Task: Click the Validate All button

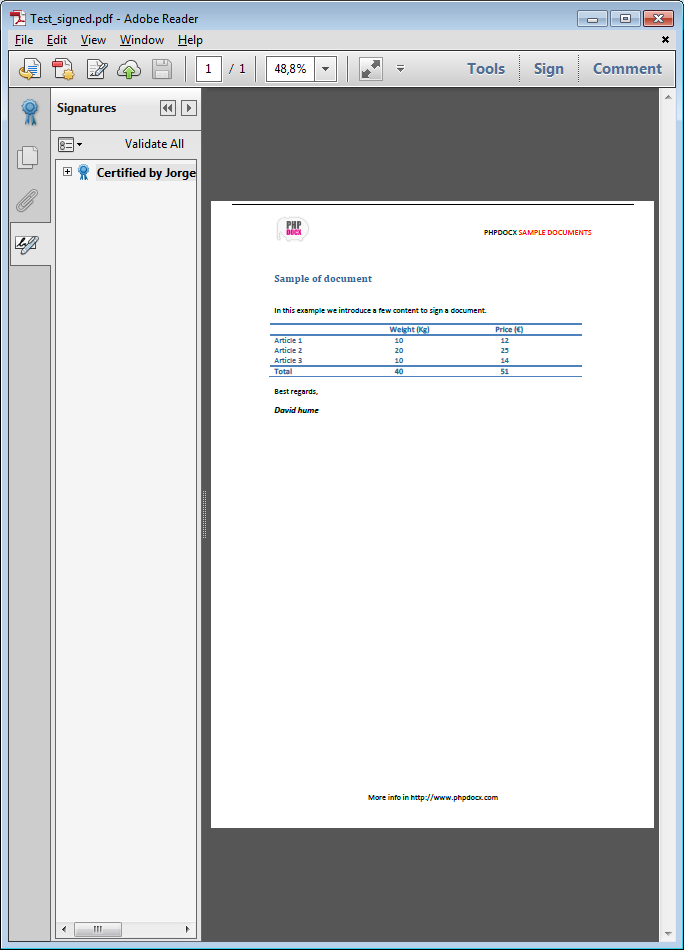Action: (154, 144)
